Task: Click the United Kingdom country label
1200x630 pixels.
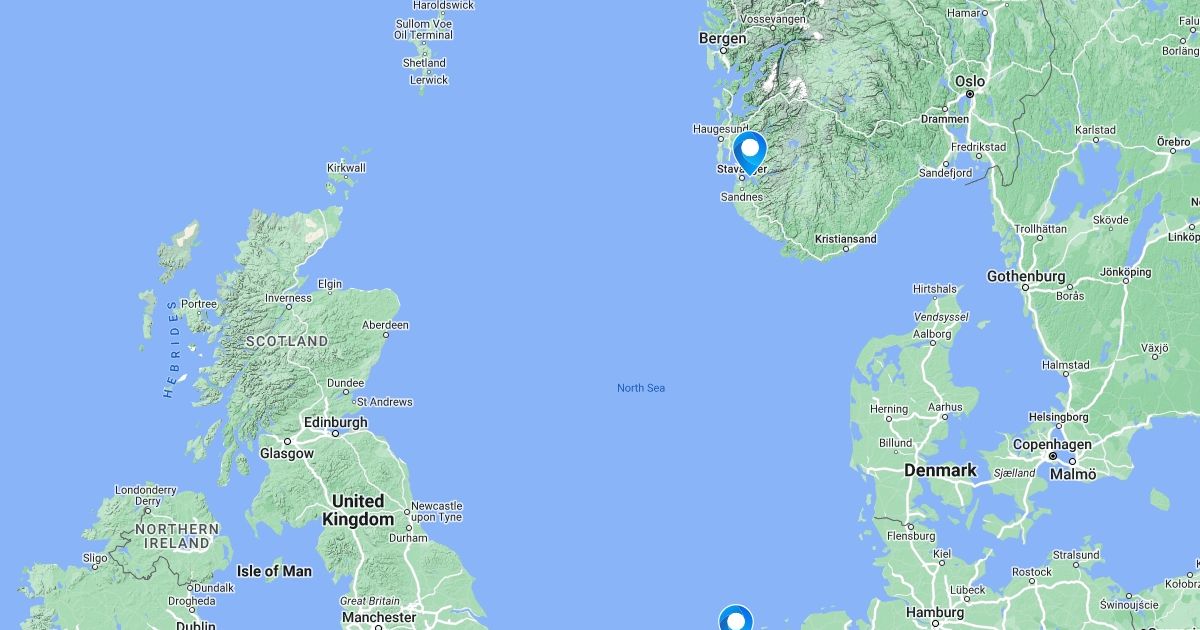Action: pyautogui.click(x=358, y=510)
